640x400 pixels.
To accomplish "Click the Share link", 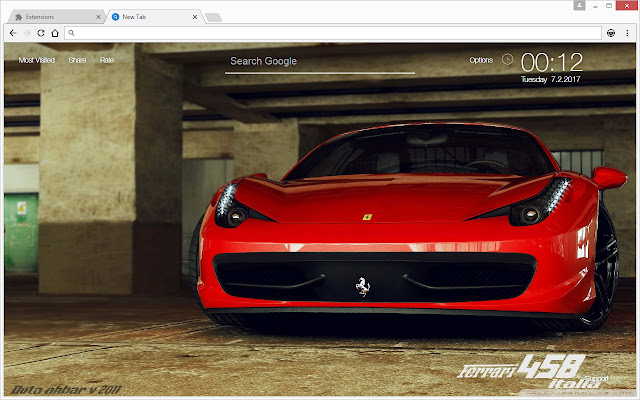I will pyautogui.click(x=77, y=60).
